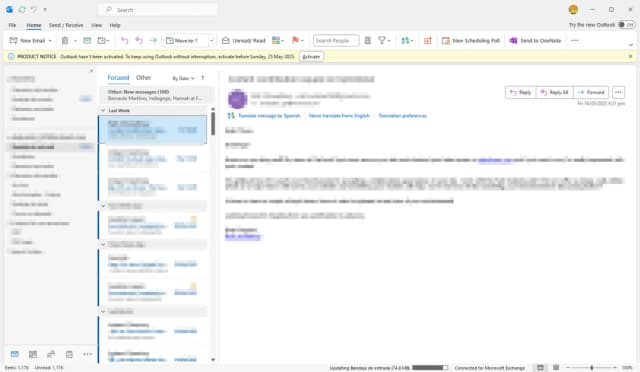Open the File menu

coord(12,25)
